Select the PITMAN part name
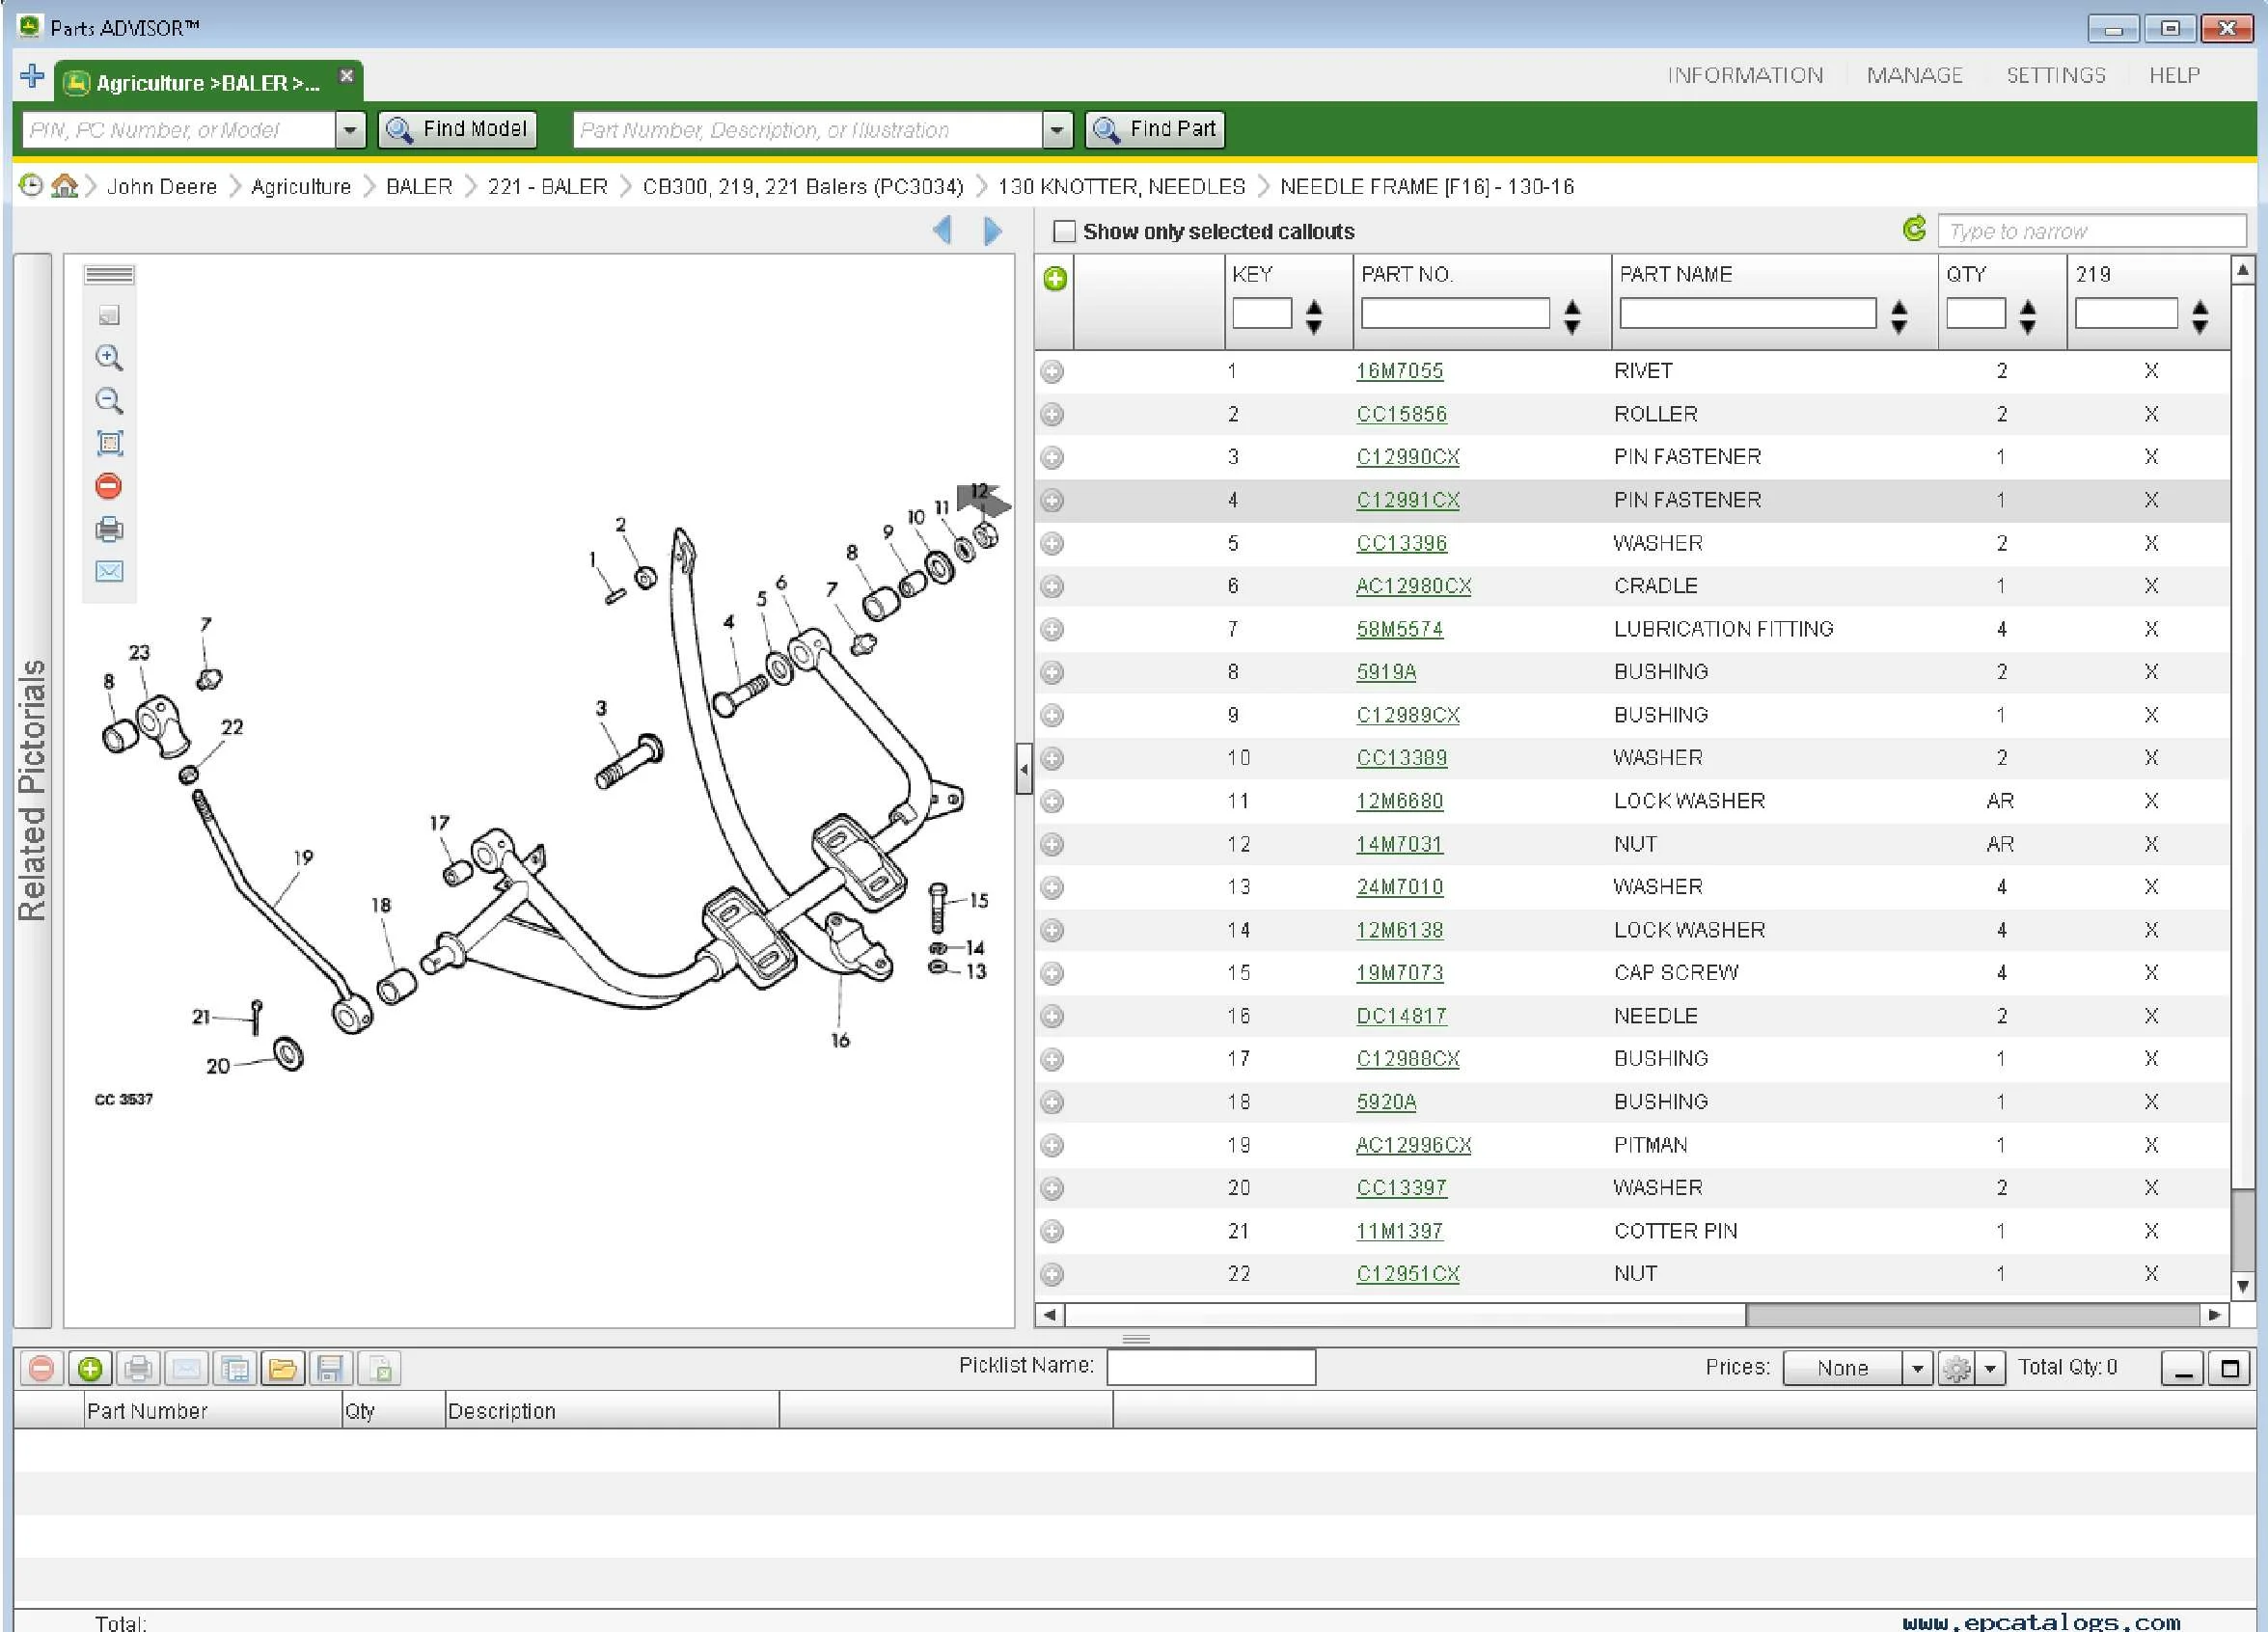The width and height of the screenshot is (2268, 1632). (1650, 1145)
